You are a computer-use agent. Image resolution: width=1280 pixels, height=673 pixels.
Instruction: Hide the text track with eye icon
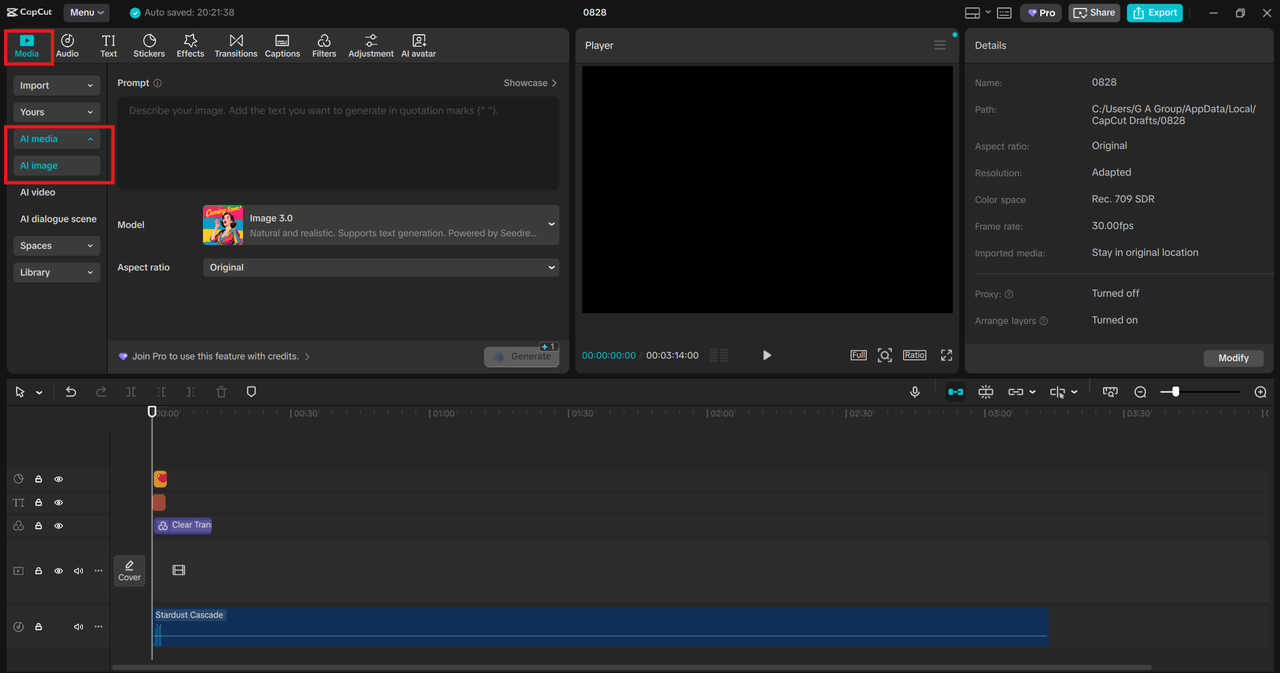(x=58, y=503)
